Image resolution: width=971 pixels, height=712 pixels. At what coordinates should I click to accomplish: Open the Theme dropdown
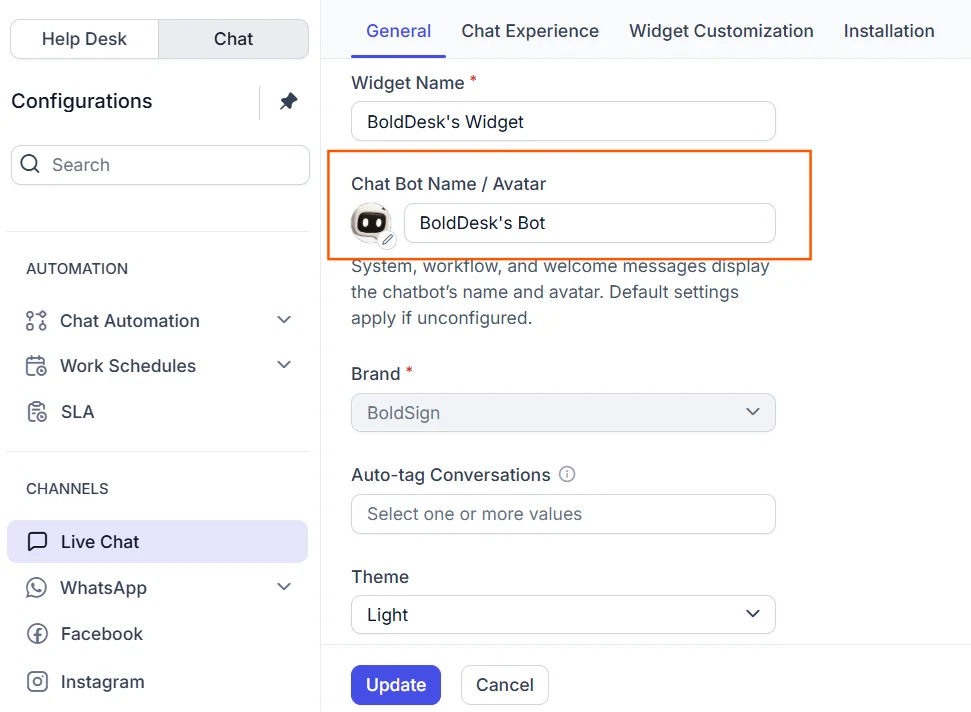click(563, 614)
